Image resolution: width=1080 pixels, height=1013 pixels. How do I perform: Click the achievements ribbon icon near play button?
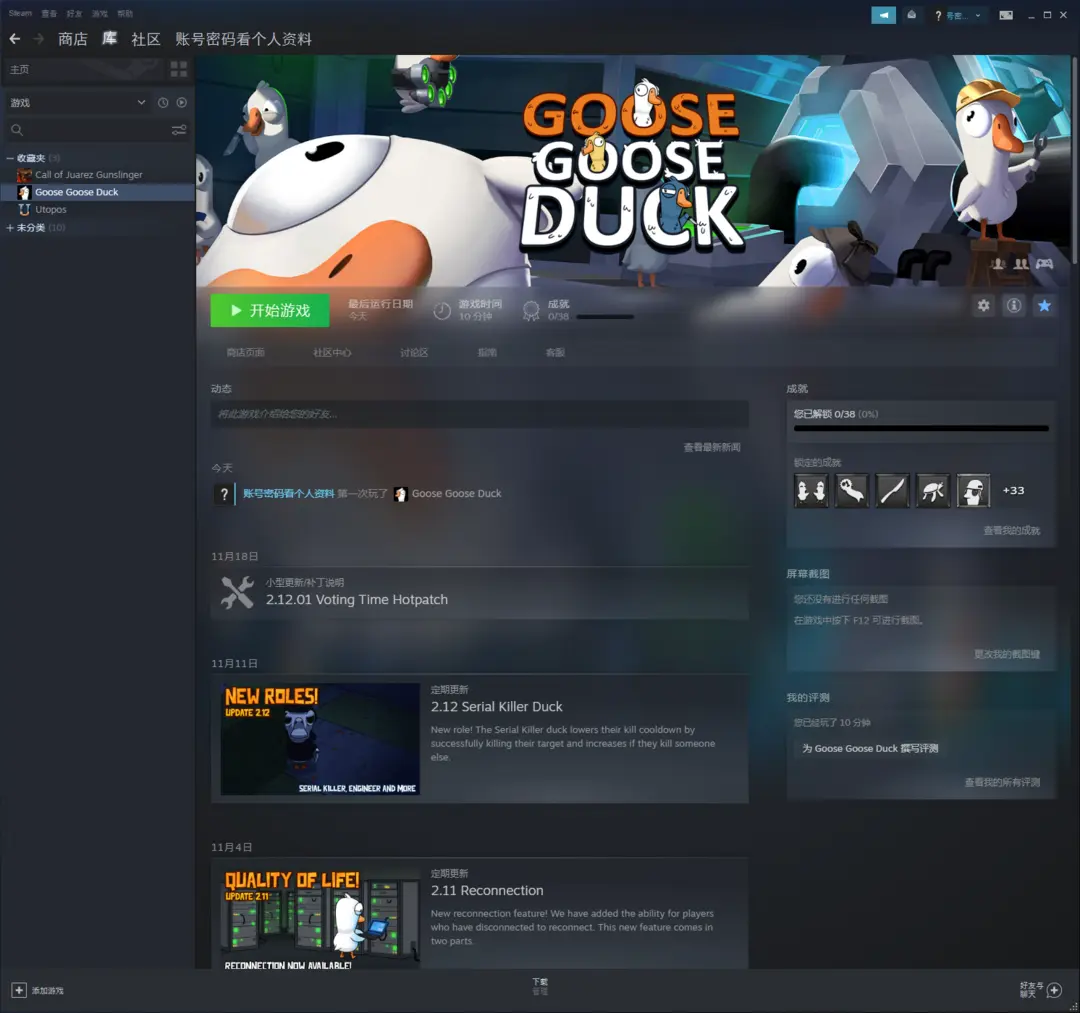[530, 311]
